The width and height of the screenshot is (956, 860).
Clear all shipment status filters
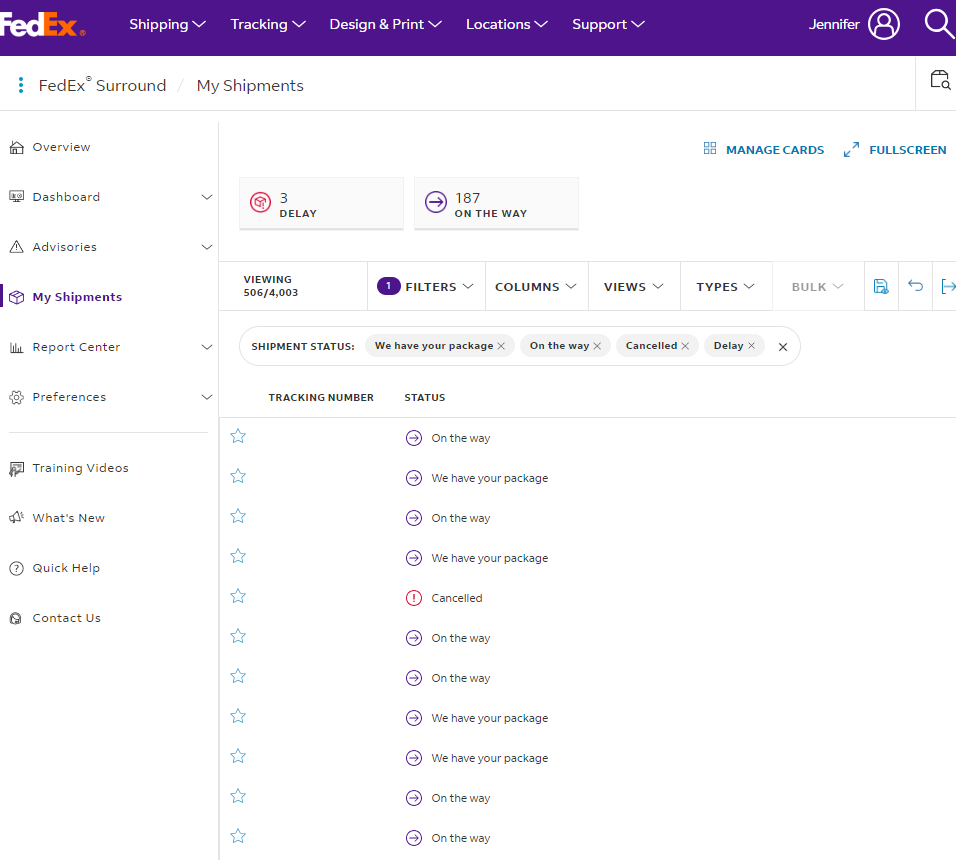click(x=783, y=347)
